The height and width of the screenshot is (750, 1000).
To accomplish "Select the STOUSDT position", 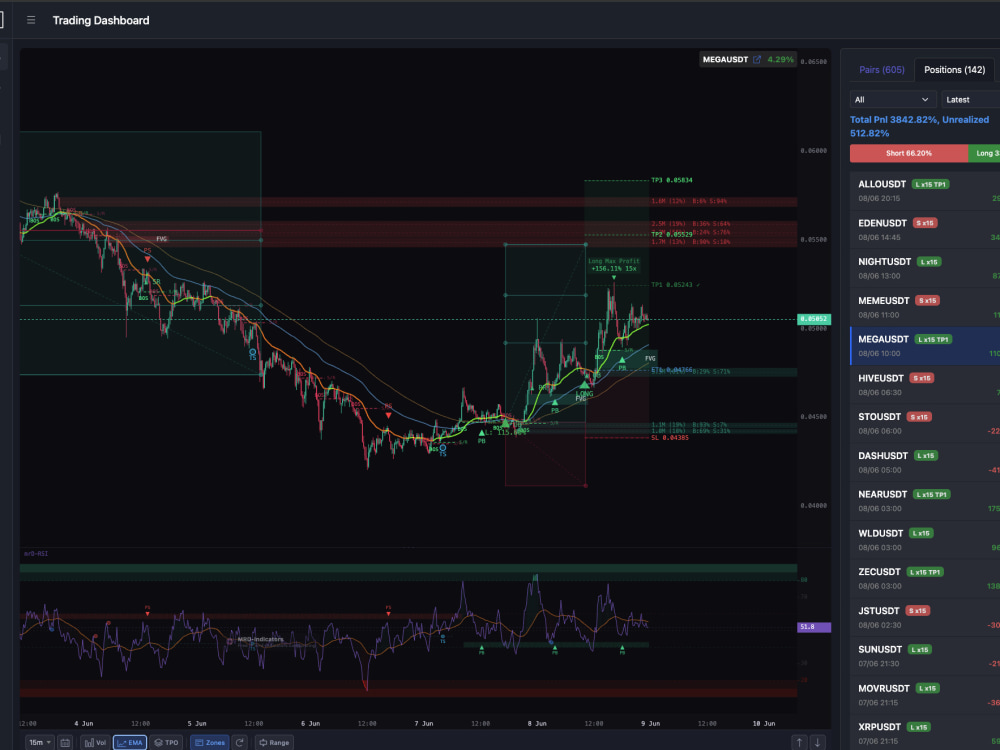I will pos(925,423).
